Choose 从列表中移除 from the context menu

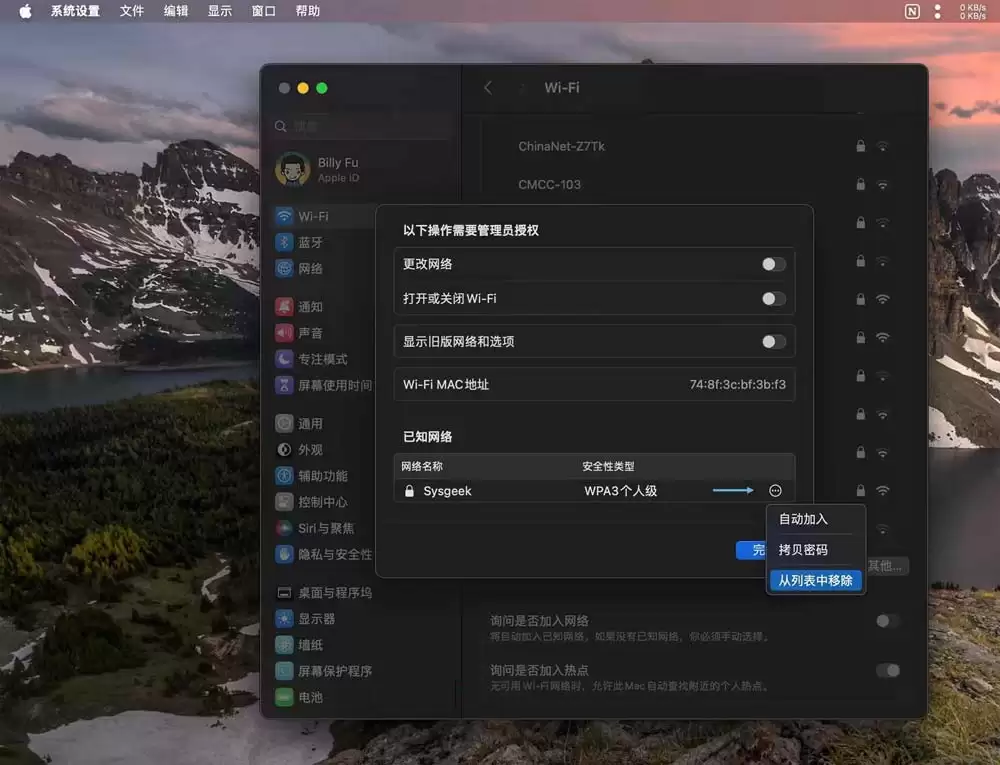(815, 580)
